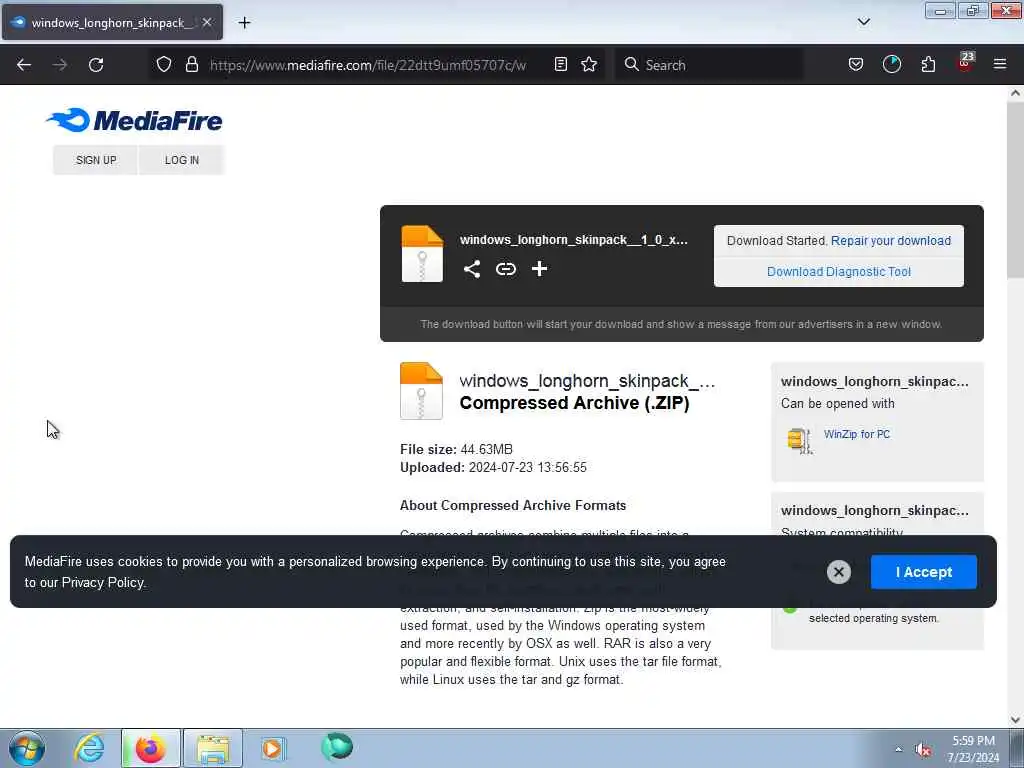Click the mediafire.com URL address field

point(368,65)
